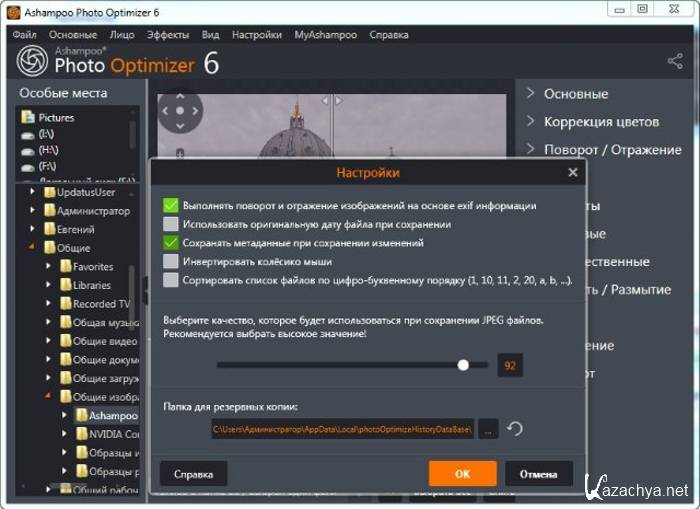Open the (H:\) drive in places

(x=47, y=150)
